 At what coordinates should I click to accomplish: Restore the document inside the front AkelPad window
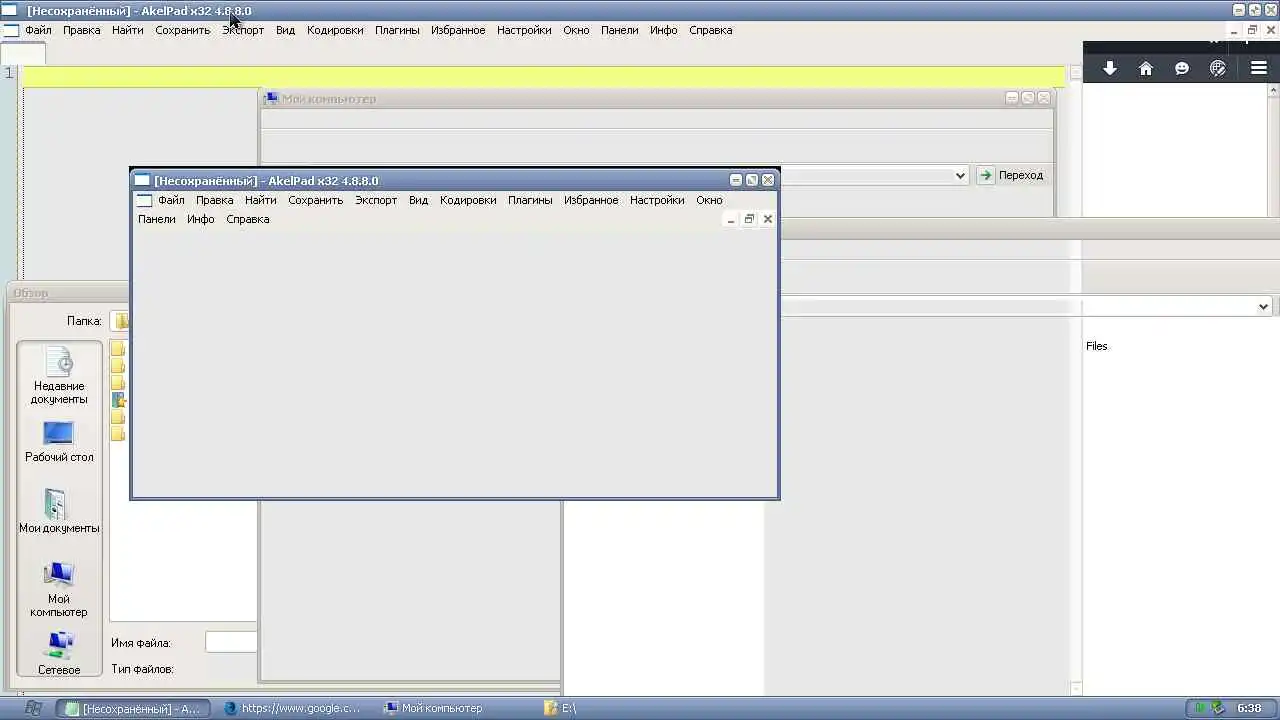click(x=749, y=219)
